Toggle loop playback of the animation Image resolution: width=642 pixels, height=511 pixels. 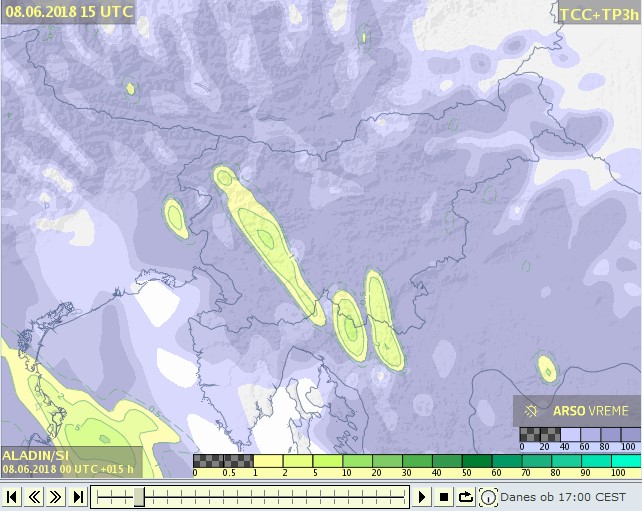pyautogui.click(x=466, y=497)
